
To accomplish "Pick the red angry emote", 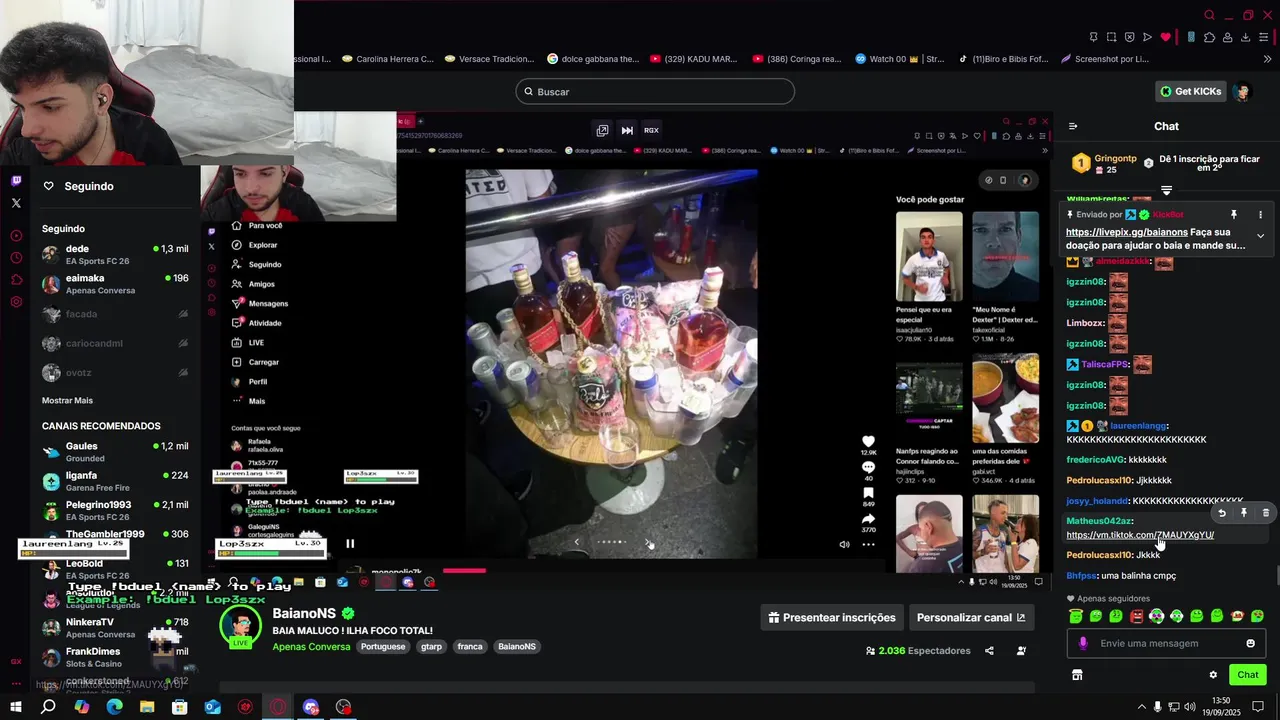I will [x=1136, y=616].
